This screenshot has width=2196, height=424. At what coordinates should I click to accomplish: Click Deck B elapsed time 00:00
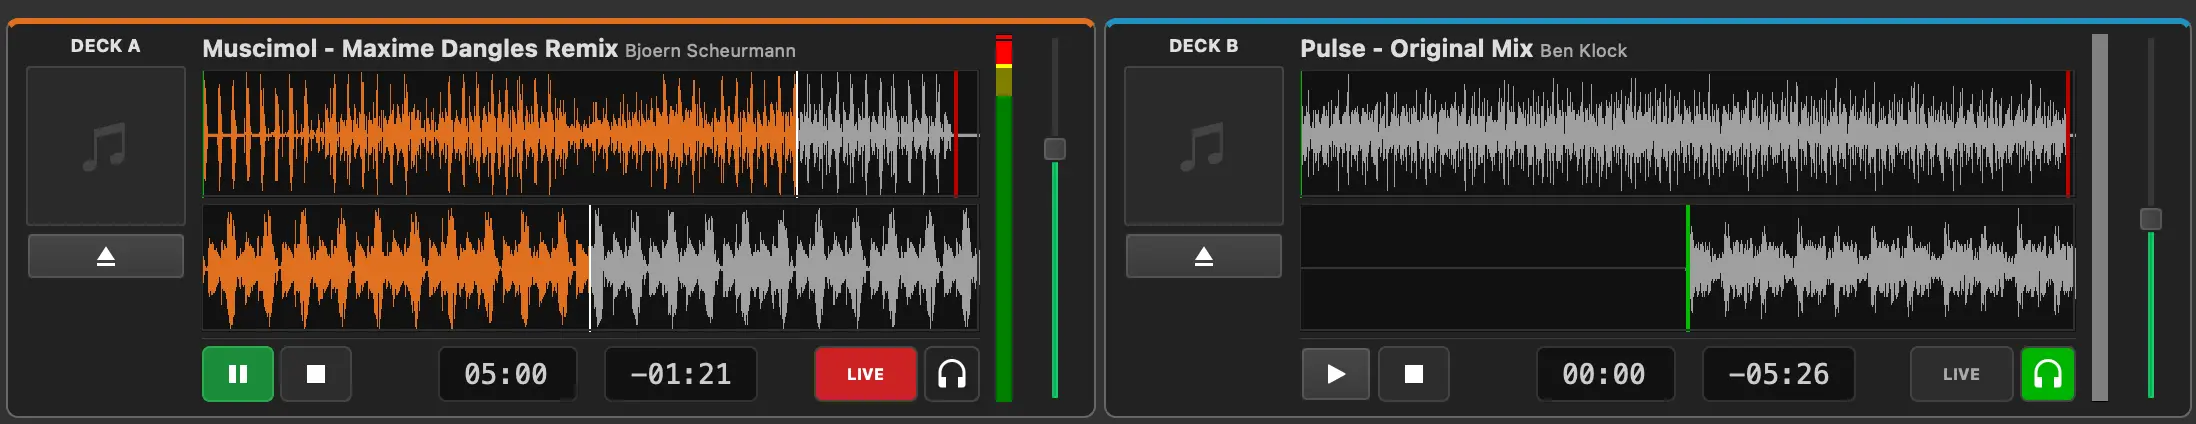tap(1604, 374)
